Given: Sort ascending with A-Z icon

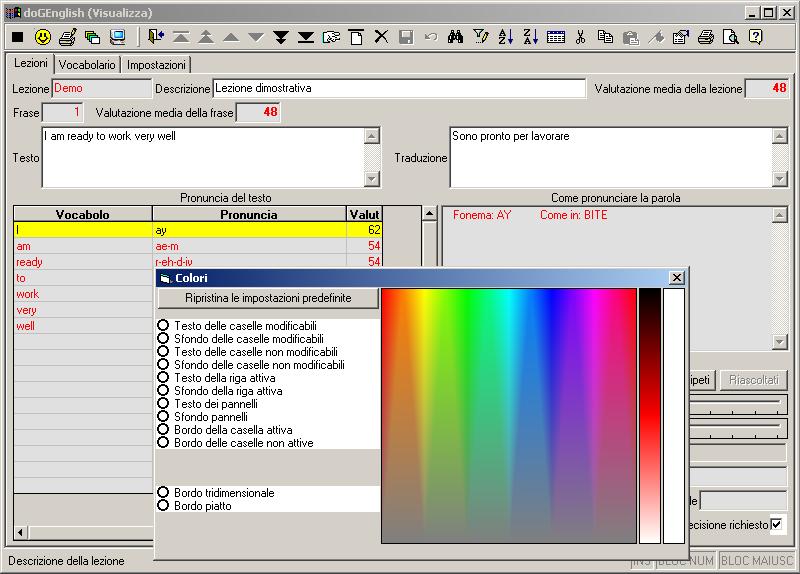Looking at the screenshot, I should (x=506, y=37).
